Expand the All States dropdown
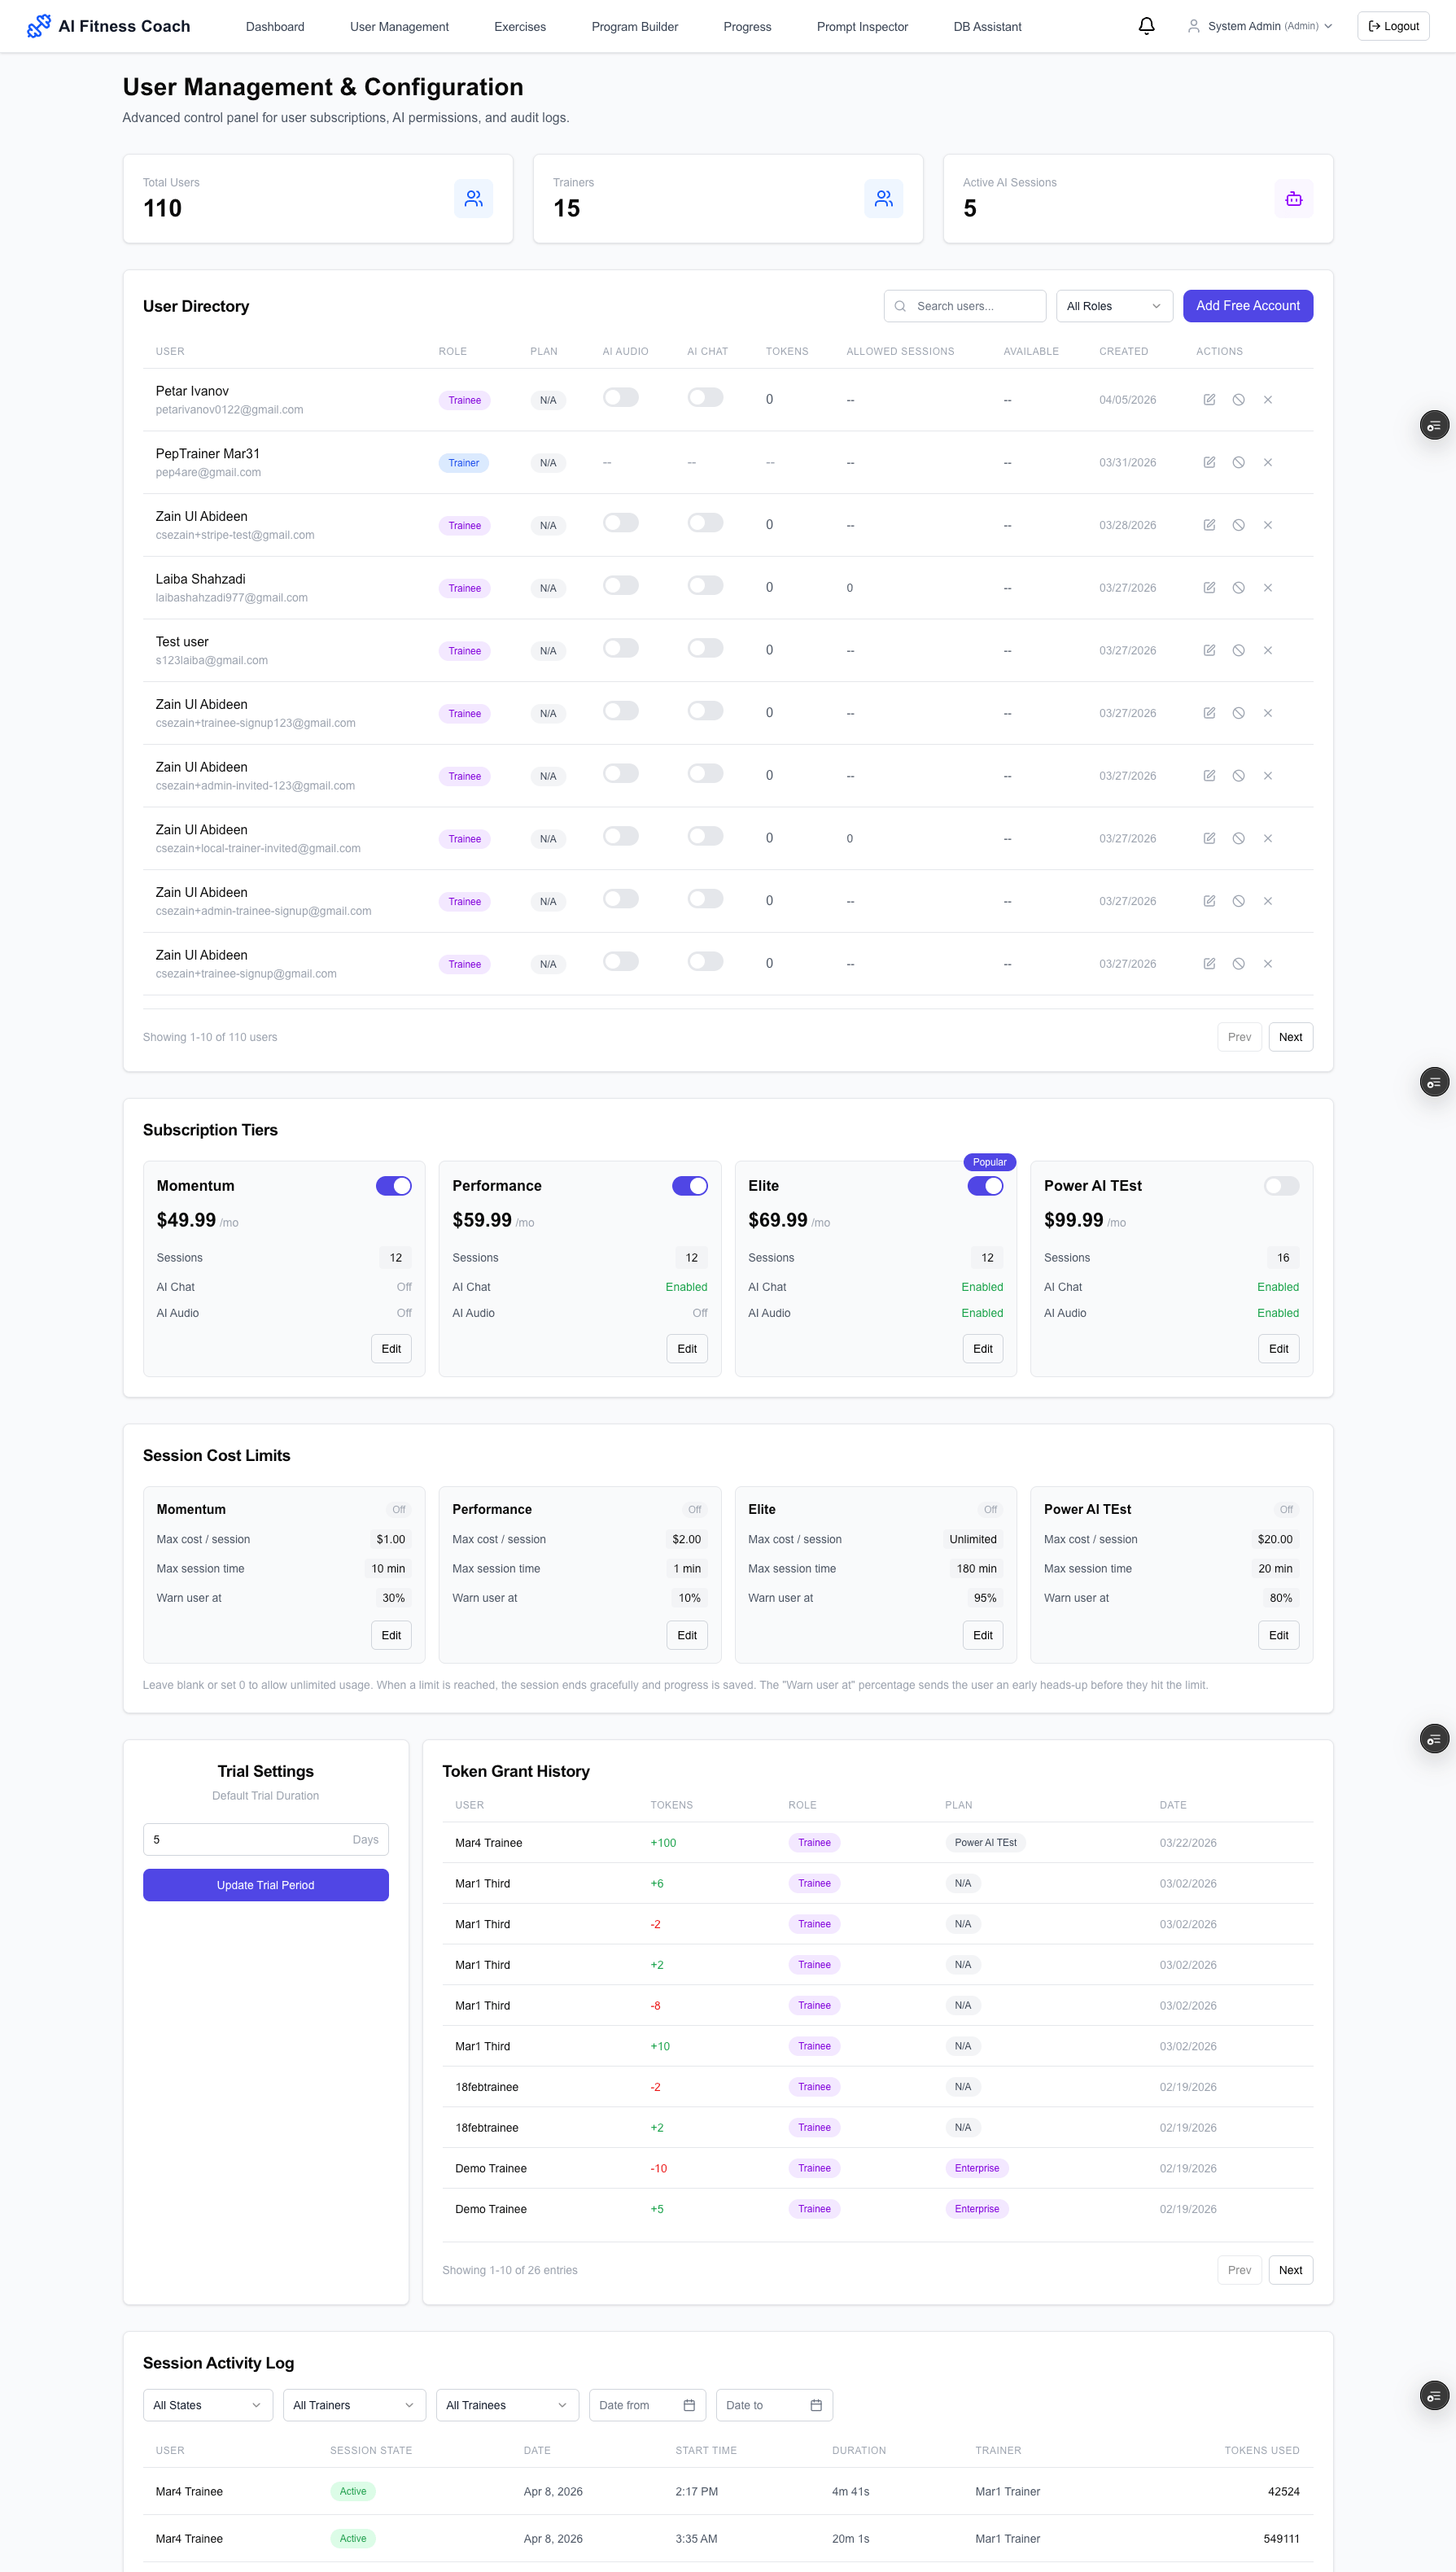 click(x=208, y=2405)
